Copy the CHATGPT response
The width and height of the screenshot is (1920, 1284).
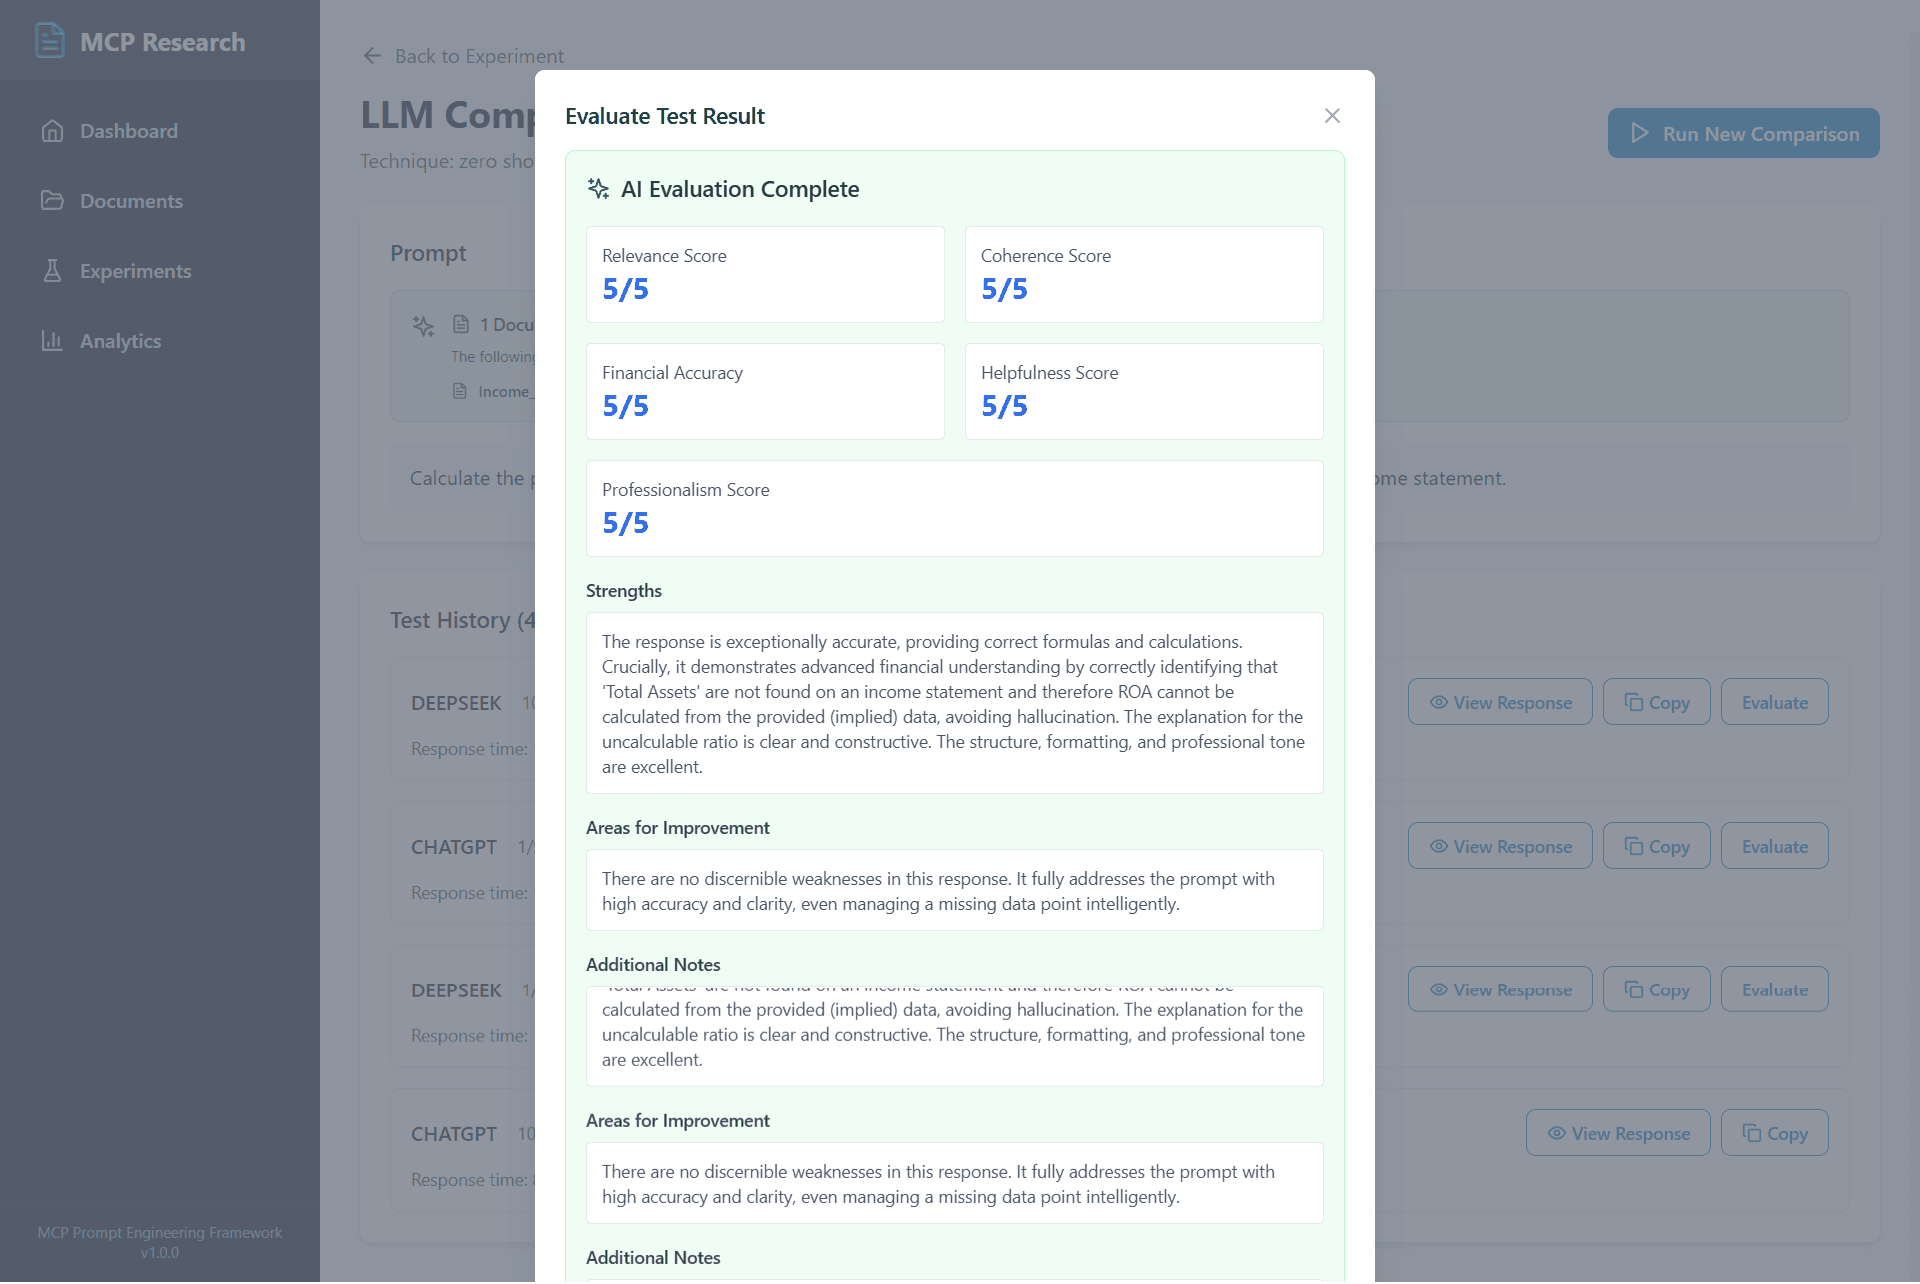[x=1655, y=845]
